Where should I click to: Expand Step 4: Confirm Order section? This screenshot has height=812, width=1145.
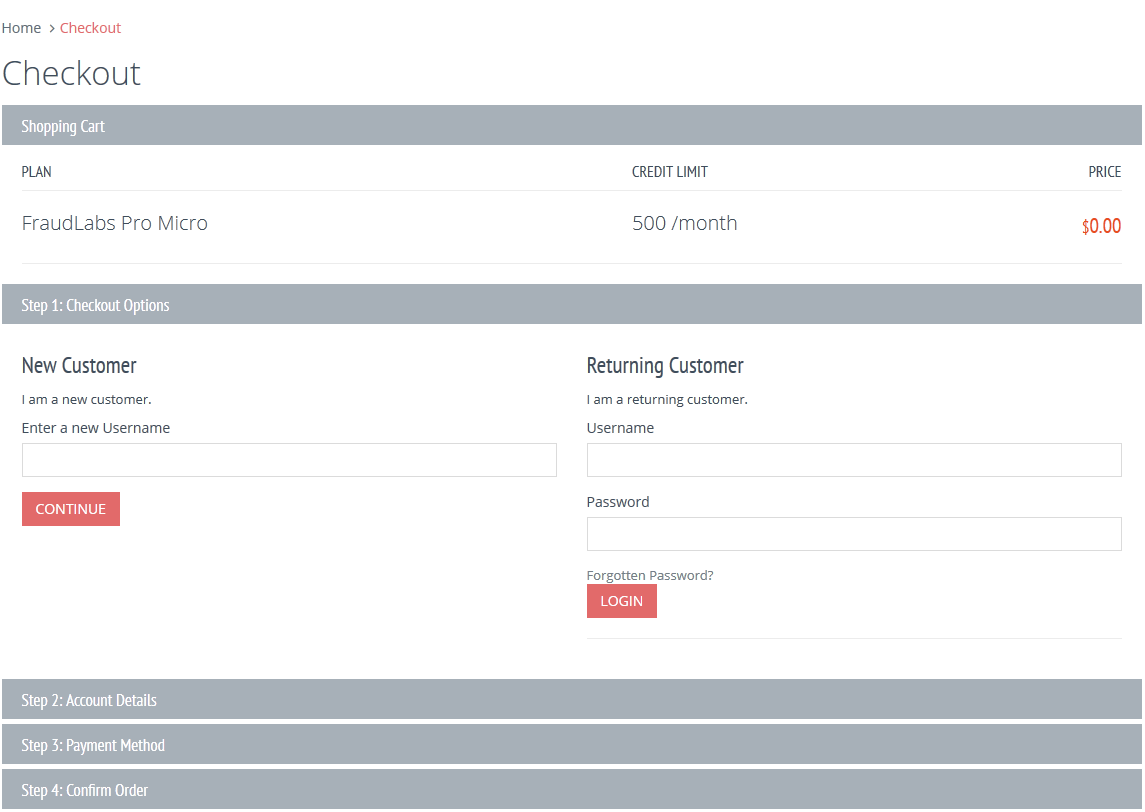[572, 789]
